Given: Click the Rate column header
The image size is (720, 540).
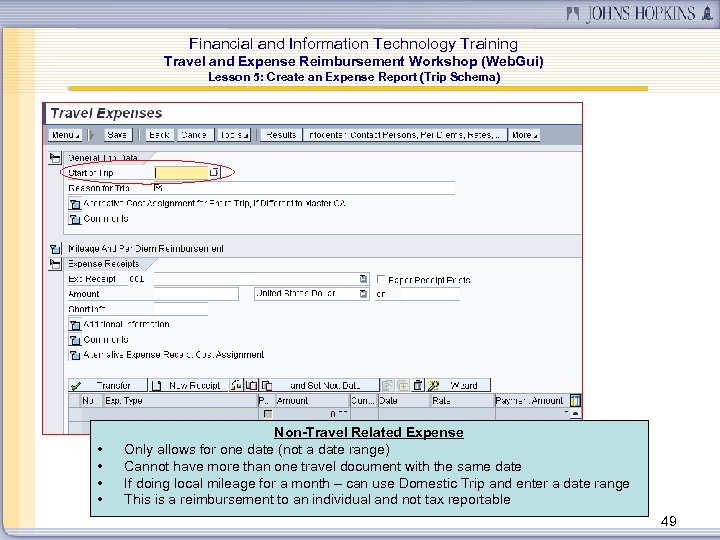Looking at the screenshot, I should tap(462, 400).
